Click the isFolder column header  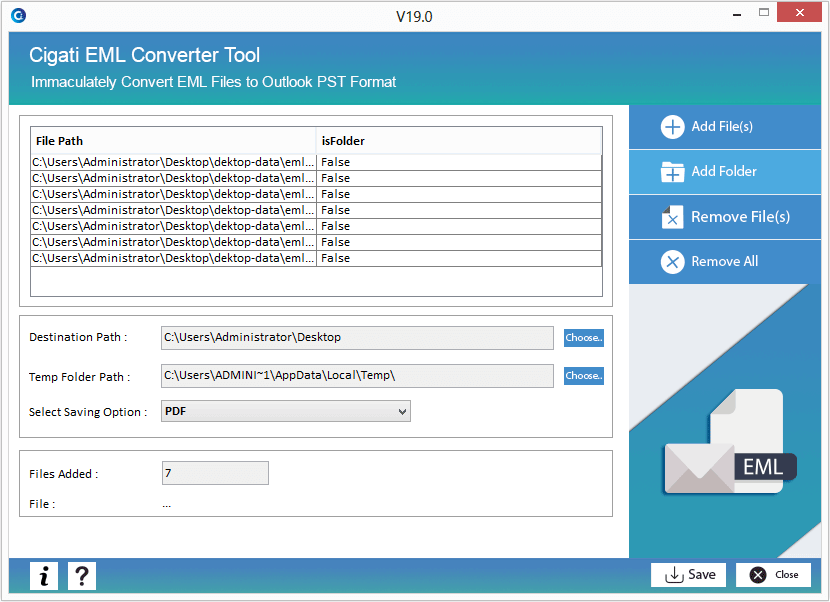[458, 141]
